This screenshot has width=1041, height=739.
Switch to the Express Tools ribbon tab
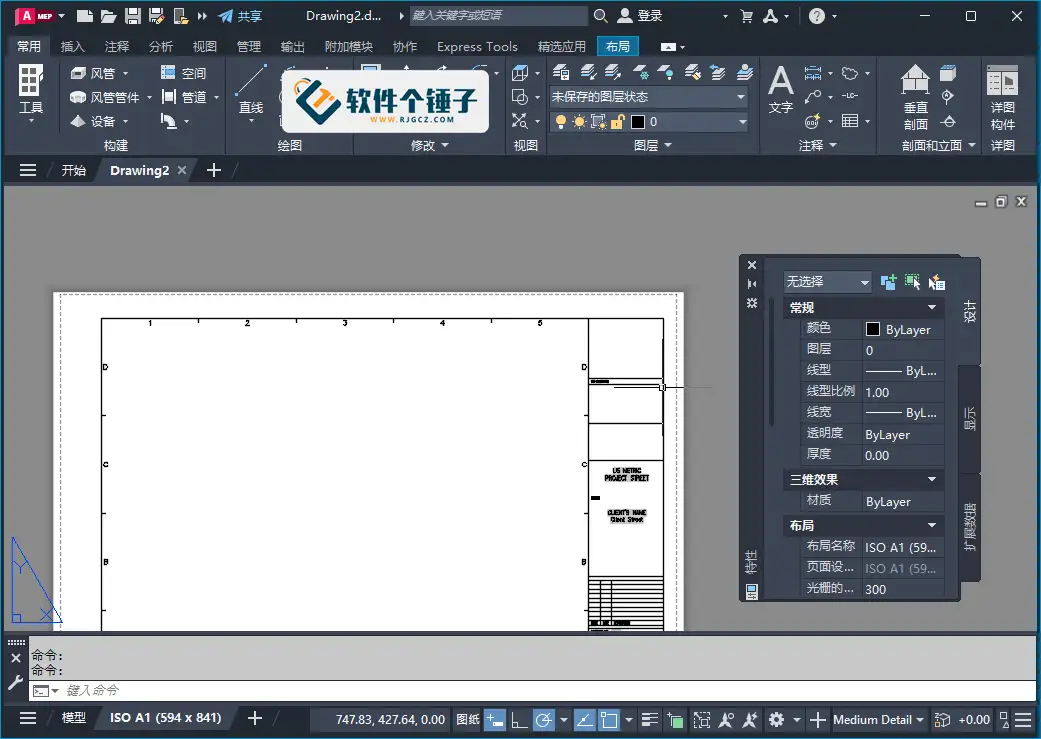pos(477,46)
